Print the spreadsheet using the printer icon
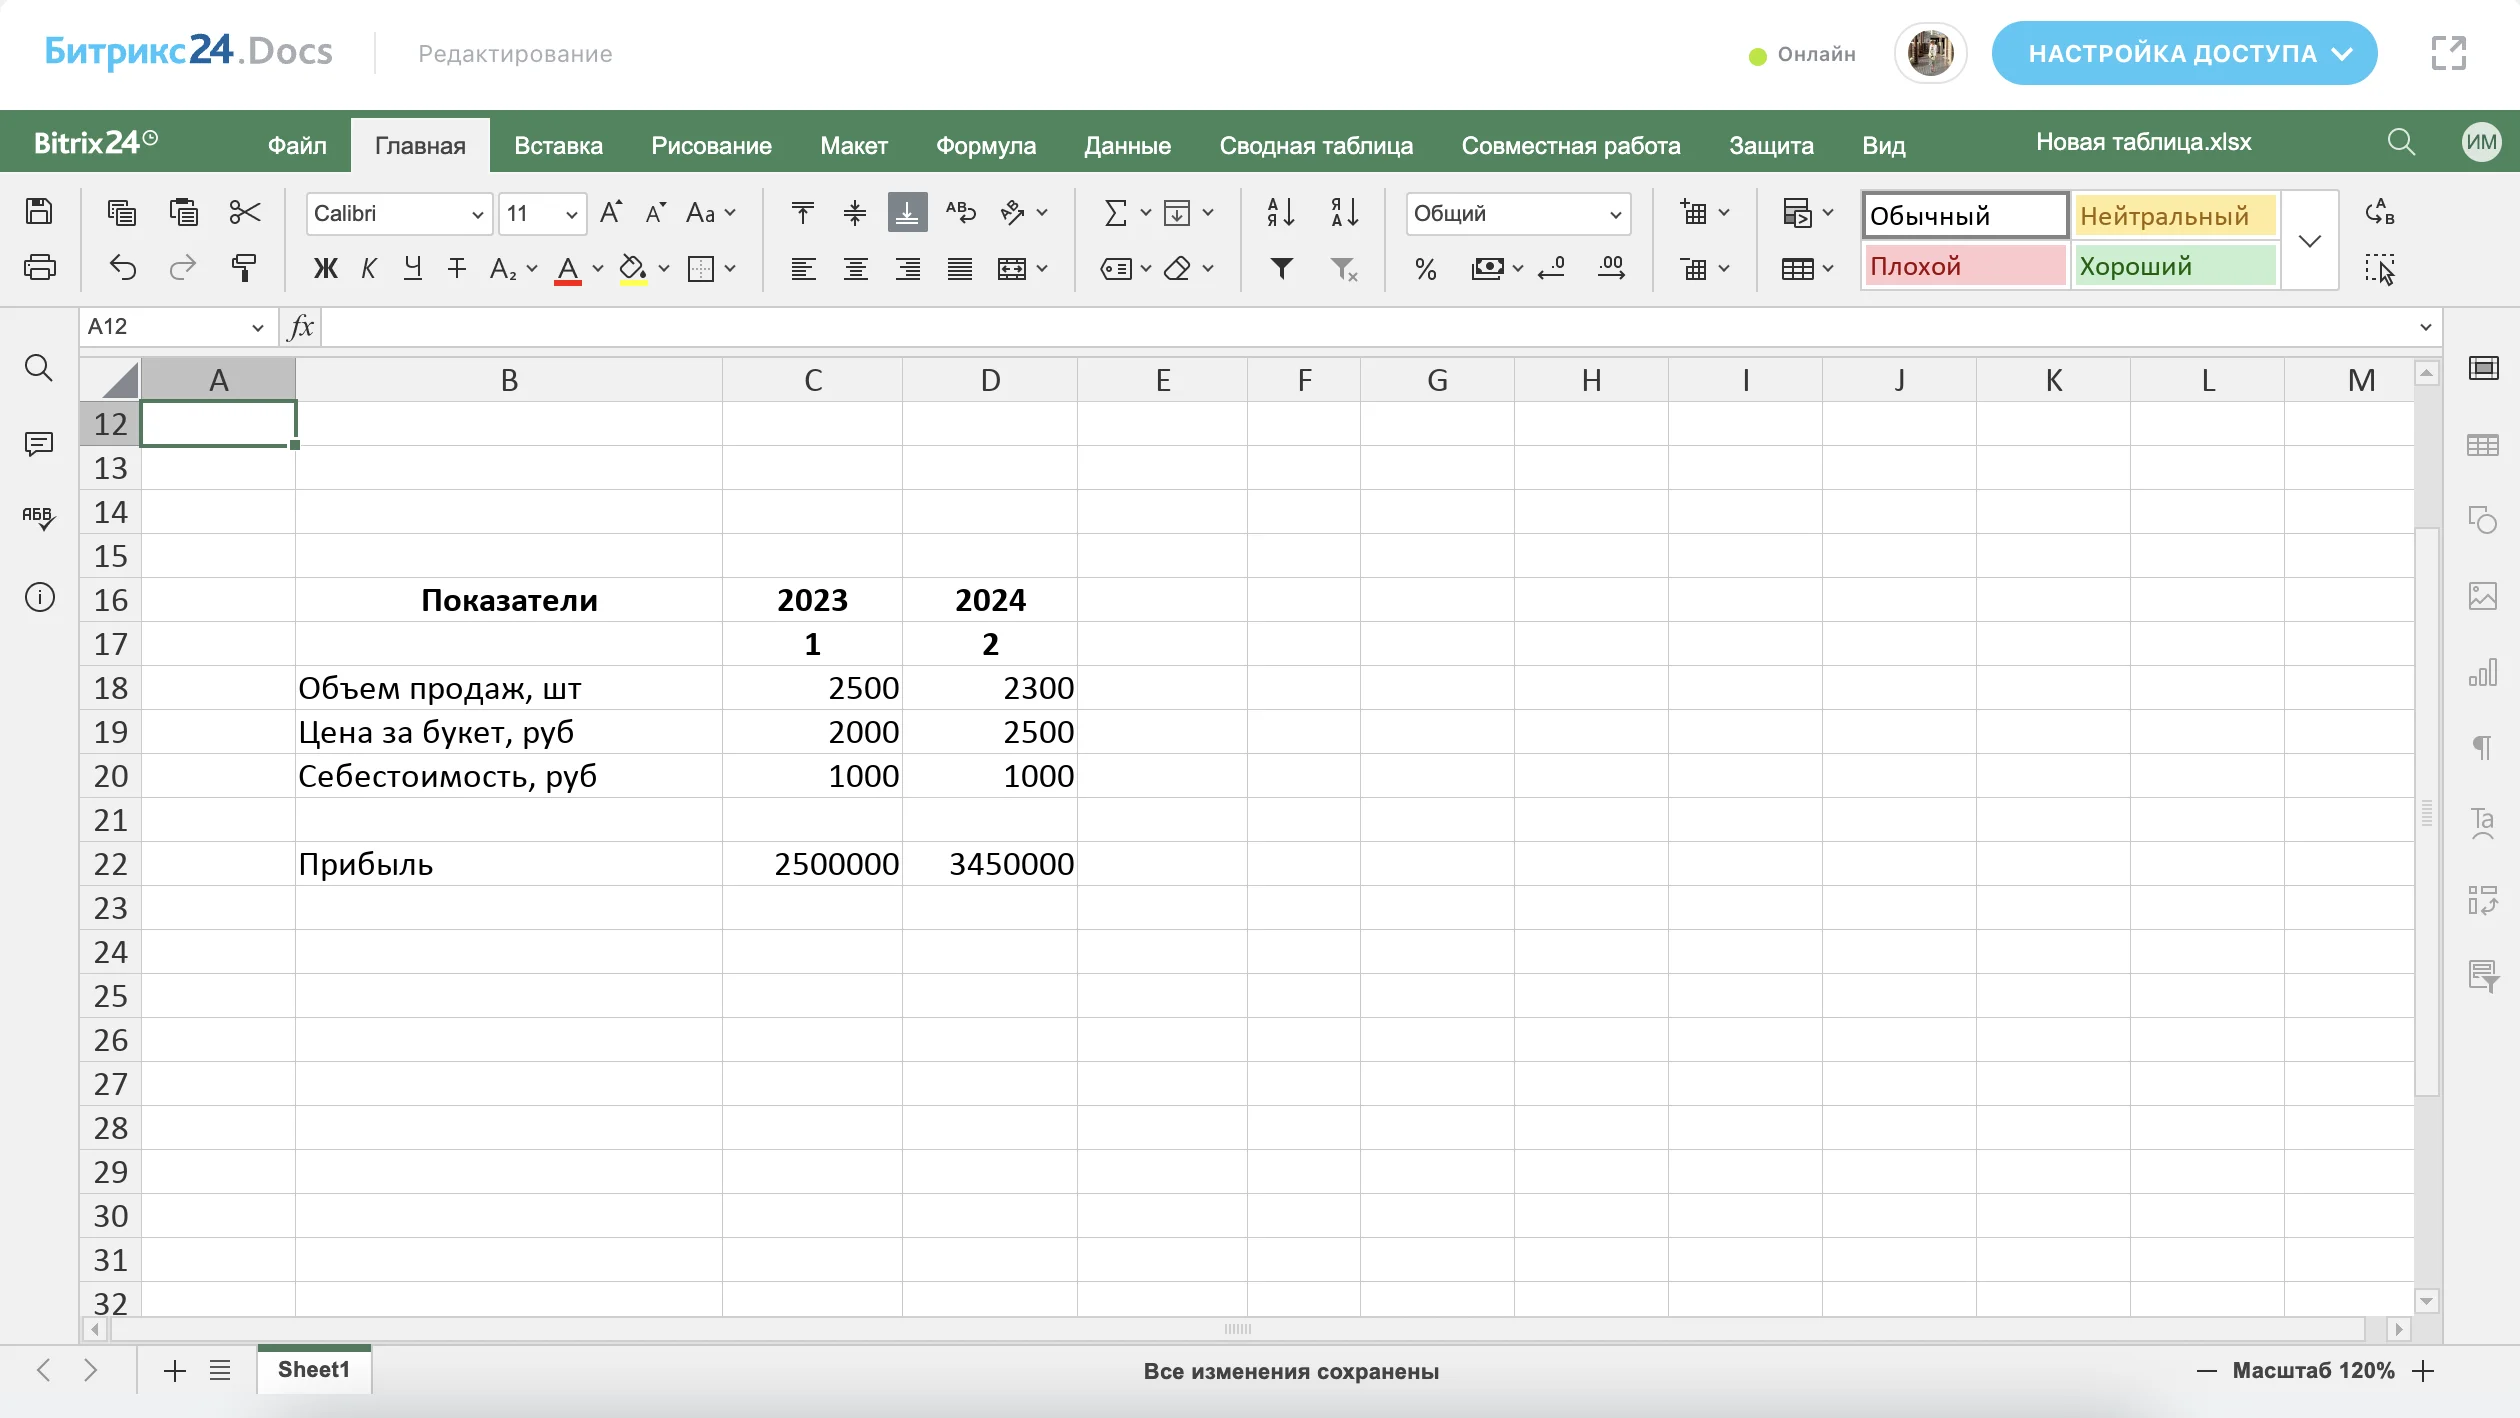Screen dimensions: 2520x1418 pyautogui.click(x=39, y=268)
